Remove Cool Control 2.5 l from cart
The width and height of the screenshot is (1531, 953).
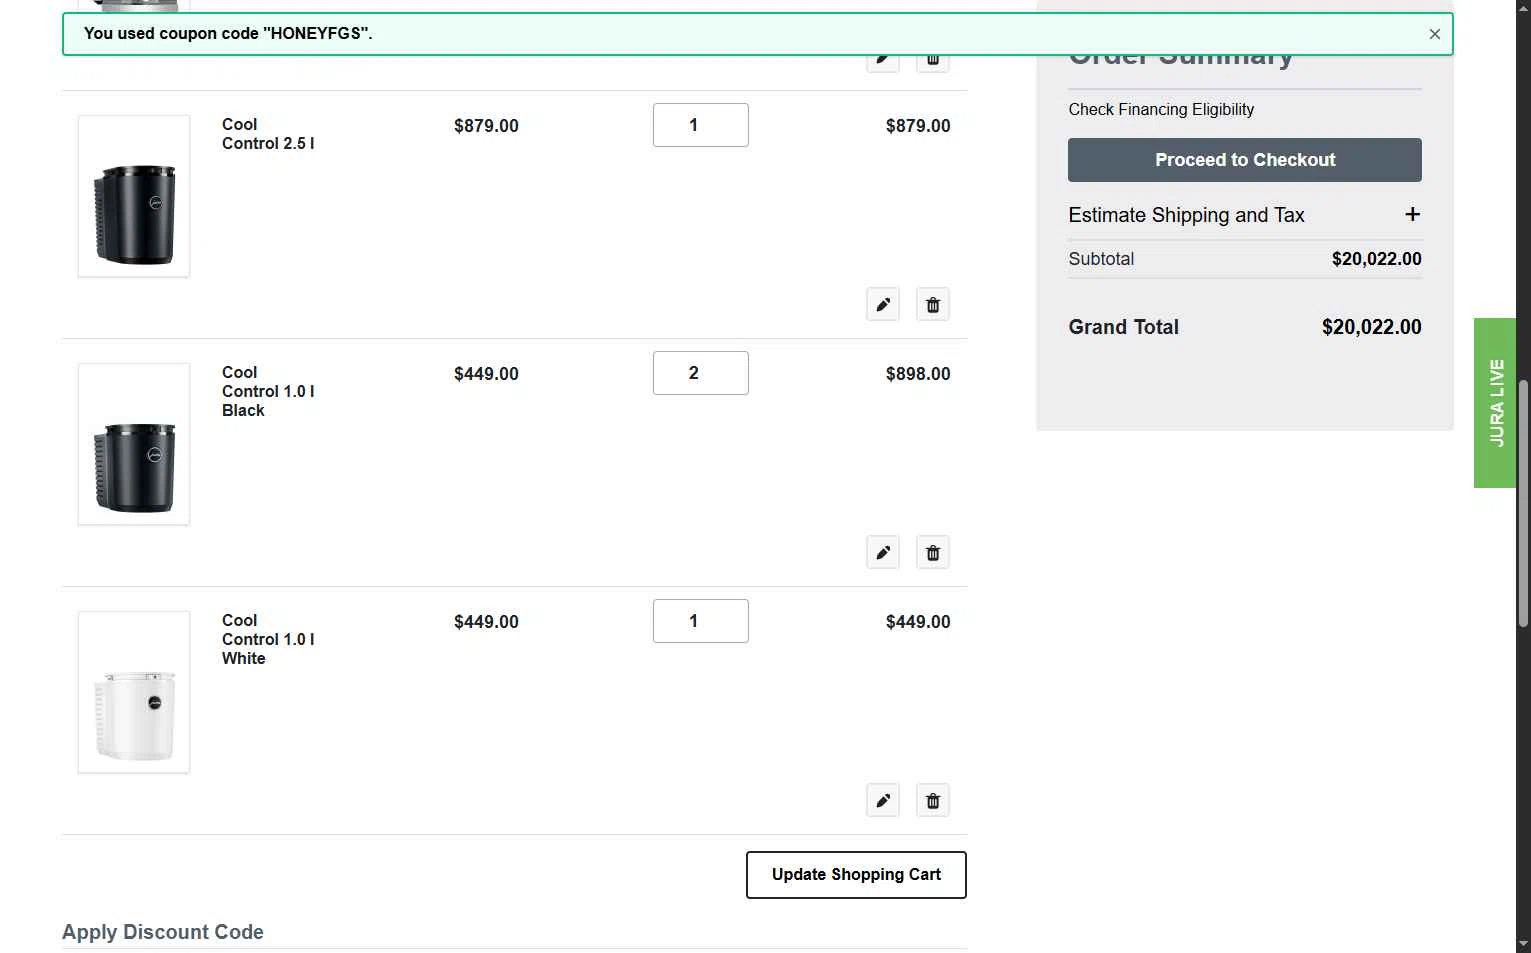(933, 305)
